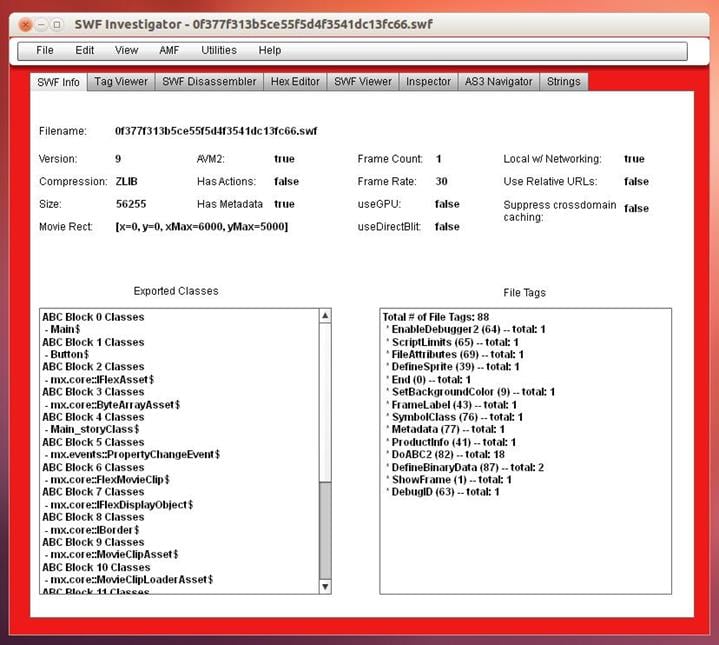Click the Exported Classes scroll down arrow
The image size is (719, 645).
tap(325, 586)
